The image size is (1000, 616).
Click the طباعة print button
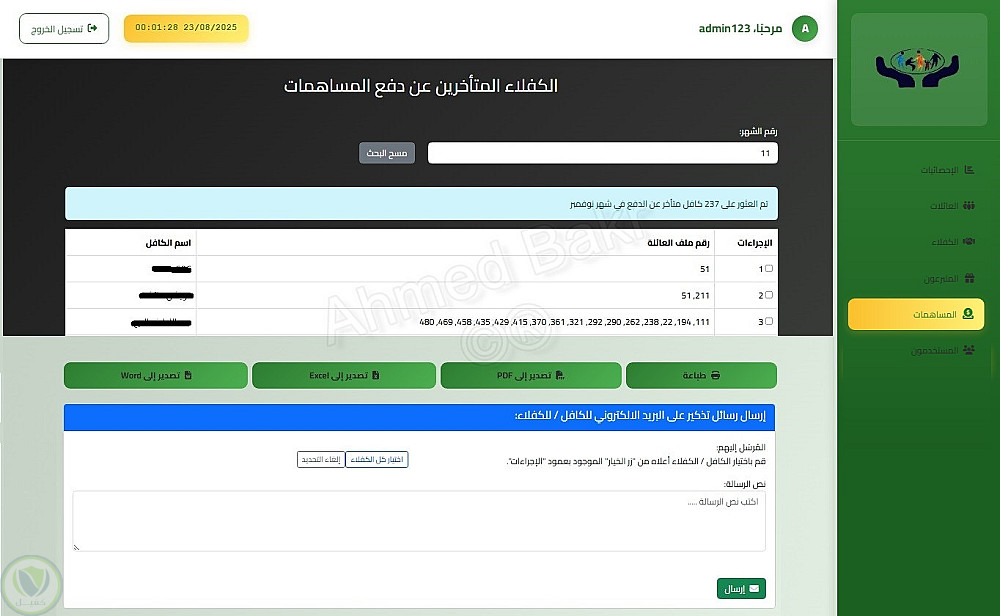point(702,375)
